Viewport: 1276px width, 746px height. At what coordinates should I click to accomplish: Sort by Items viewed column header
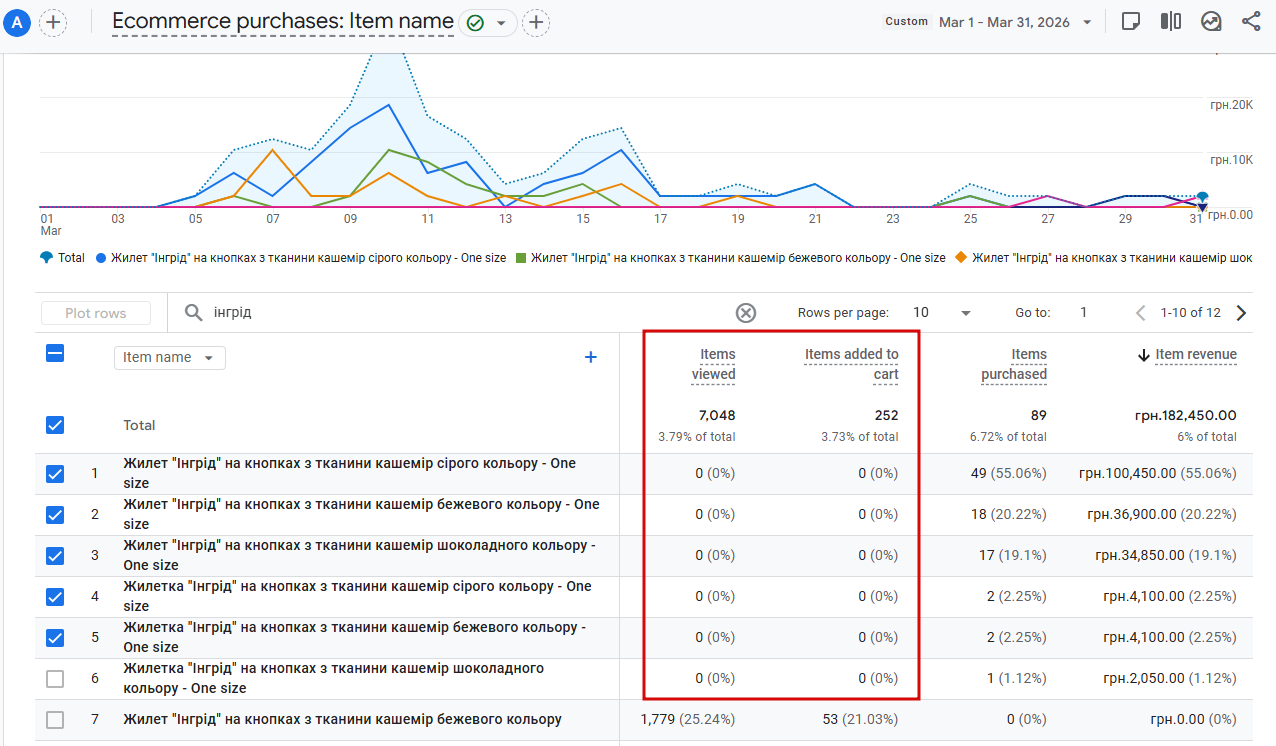tap(714, 364)
